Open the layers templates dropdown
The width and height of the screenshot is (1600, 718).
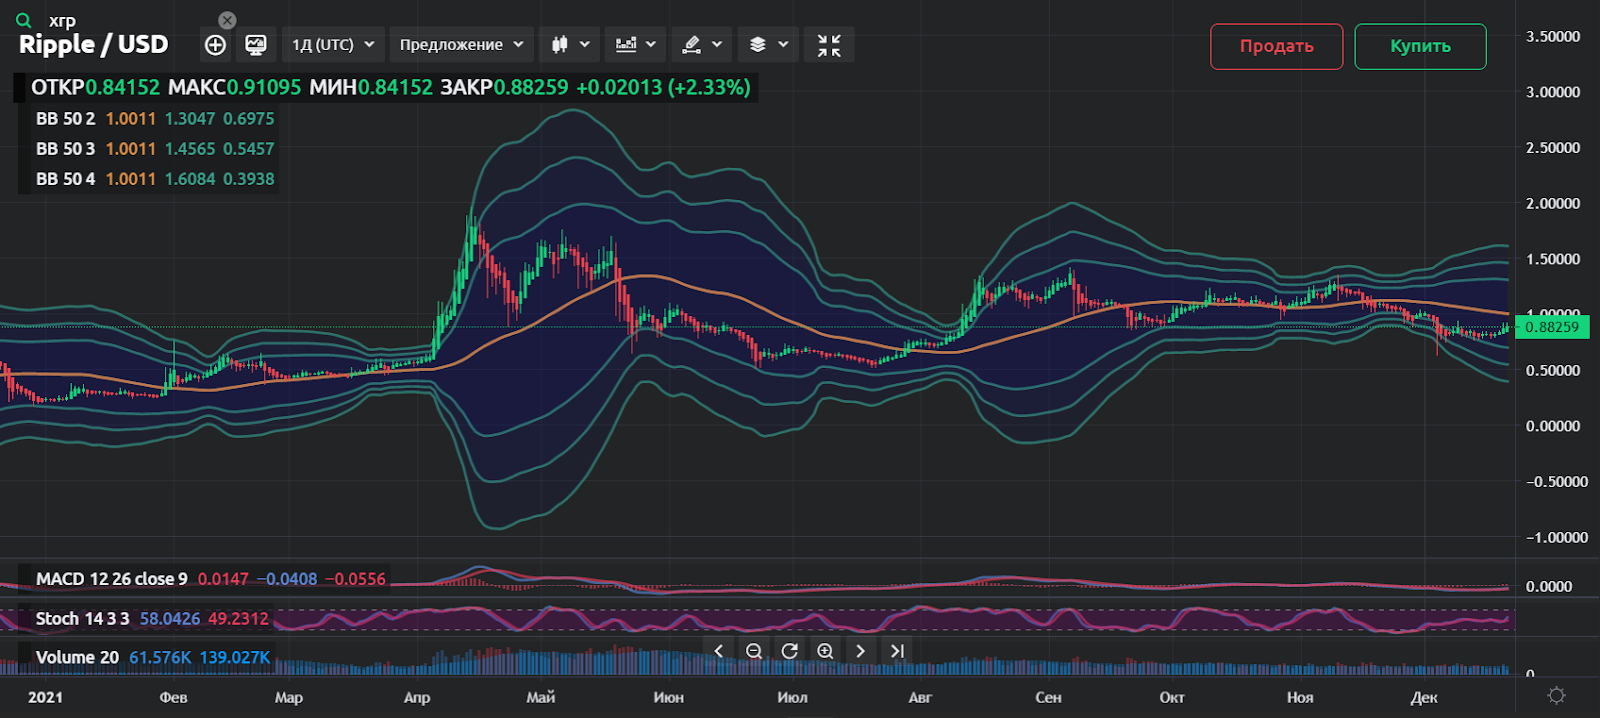(x=768, y=45)
